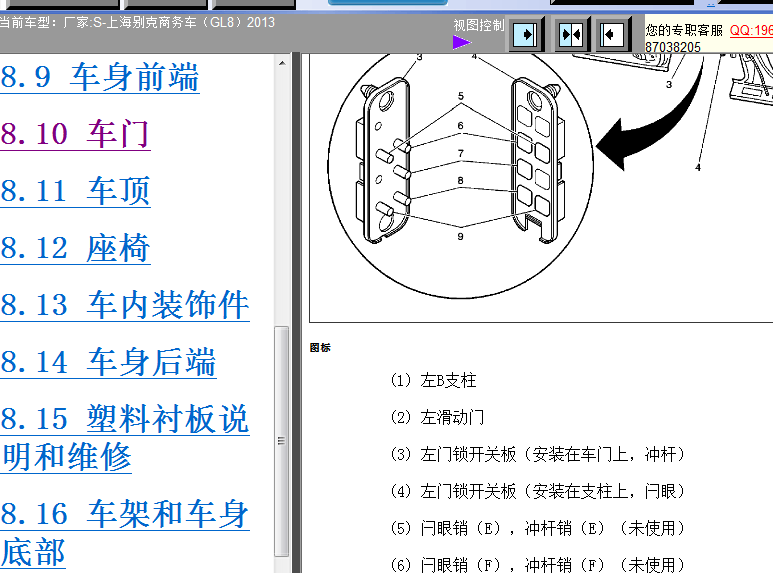Screen dimensions: 773x573
Task: Click the expand-left view control button
Action: [613, 34]
